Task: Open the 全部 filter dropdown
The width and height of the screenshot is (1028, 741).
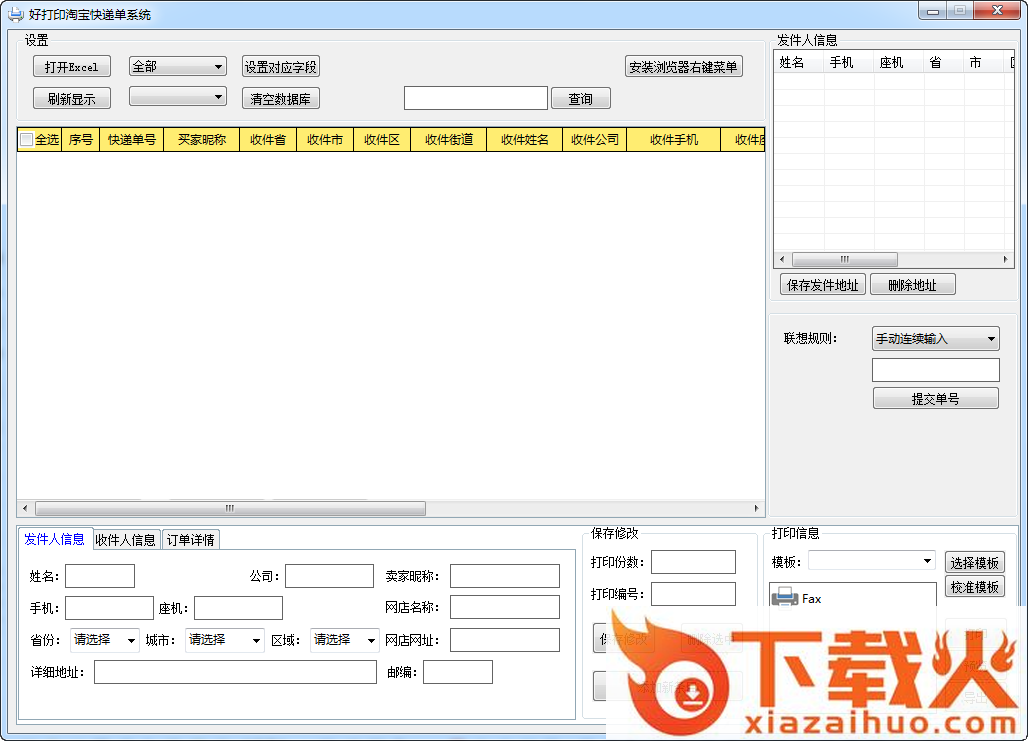Action: pyautogui.click(x=178, y=67)
